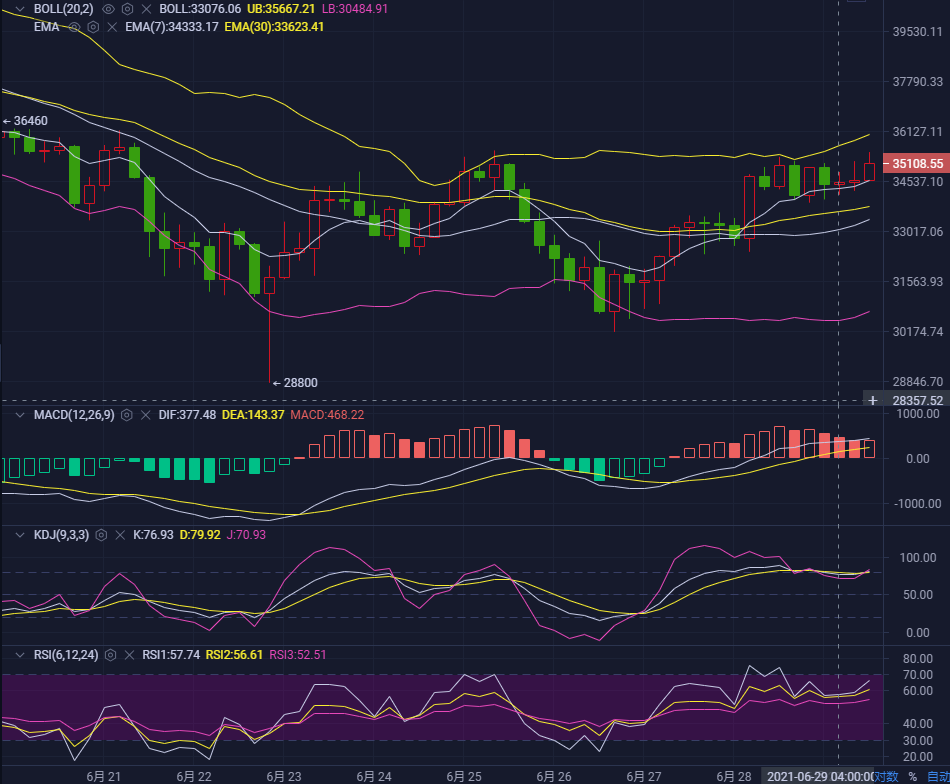
Task: Remove the RSI indicator with its X
Action: click(x=129, y=655)
